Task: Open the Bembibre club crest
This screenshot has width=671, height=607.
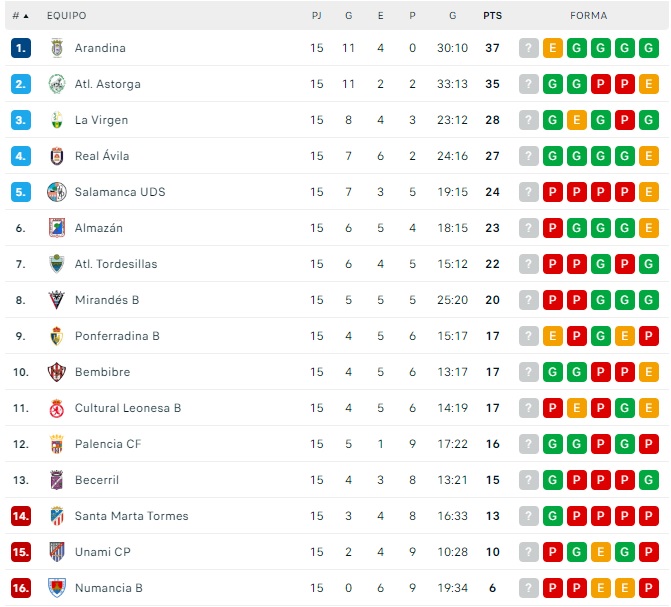Action: [x=56, y=372]
